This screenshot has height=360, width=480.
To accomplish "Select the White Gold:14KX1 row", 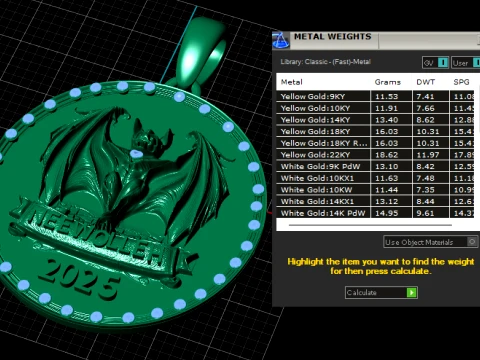I will [375, 201].
